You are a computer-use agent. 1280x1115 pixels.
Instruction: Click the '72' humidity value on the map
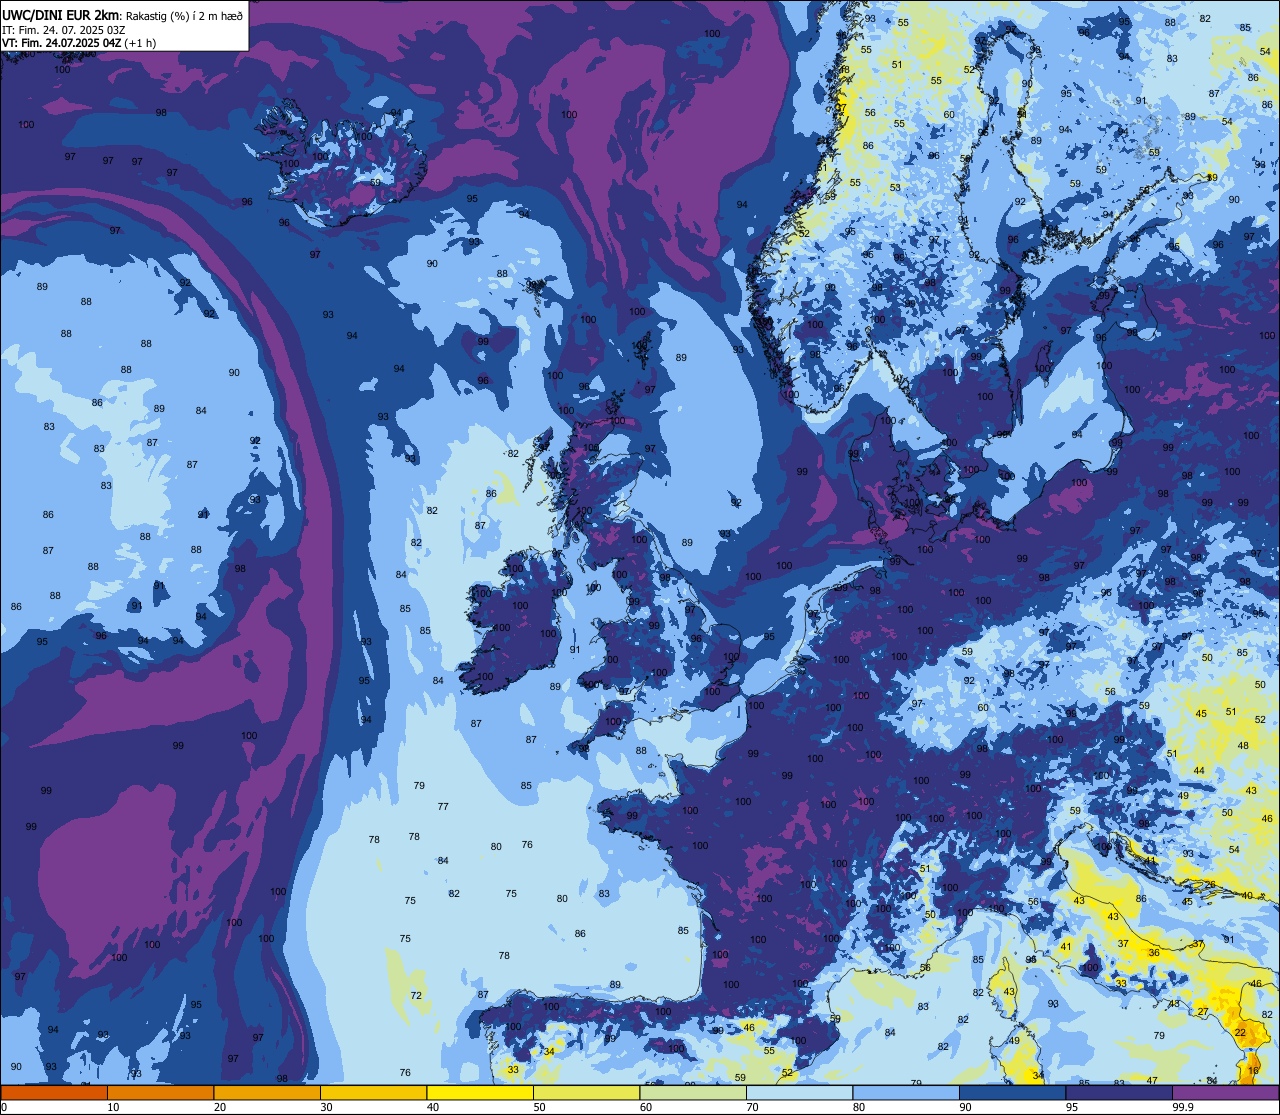point(416,995)
